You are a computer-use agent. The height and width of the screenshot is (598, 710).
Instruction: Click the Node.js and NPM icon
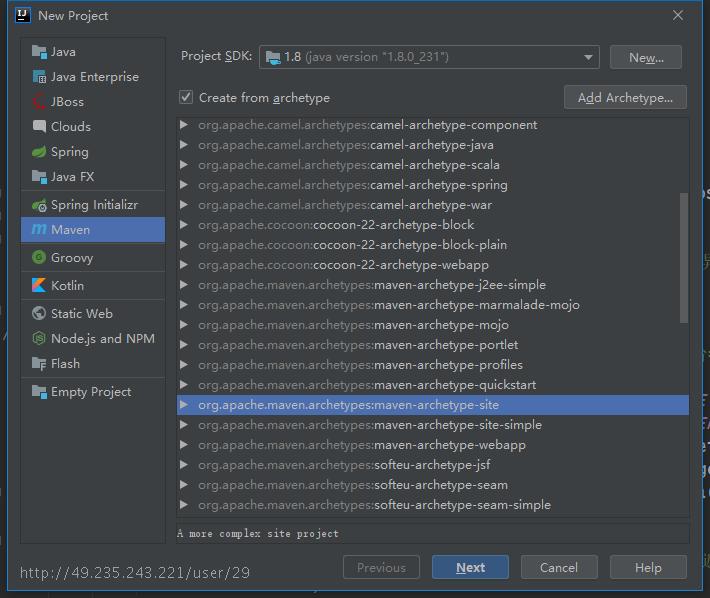(x=39, y=338)
